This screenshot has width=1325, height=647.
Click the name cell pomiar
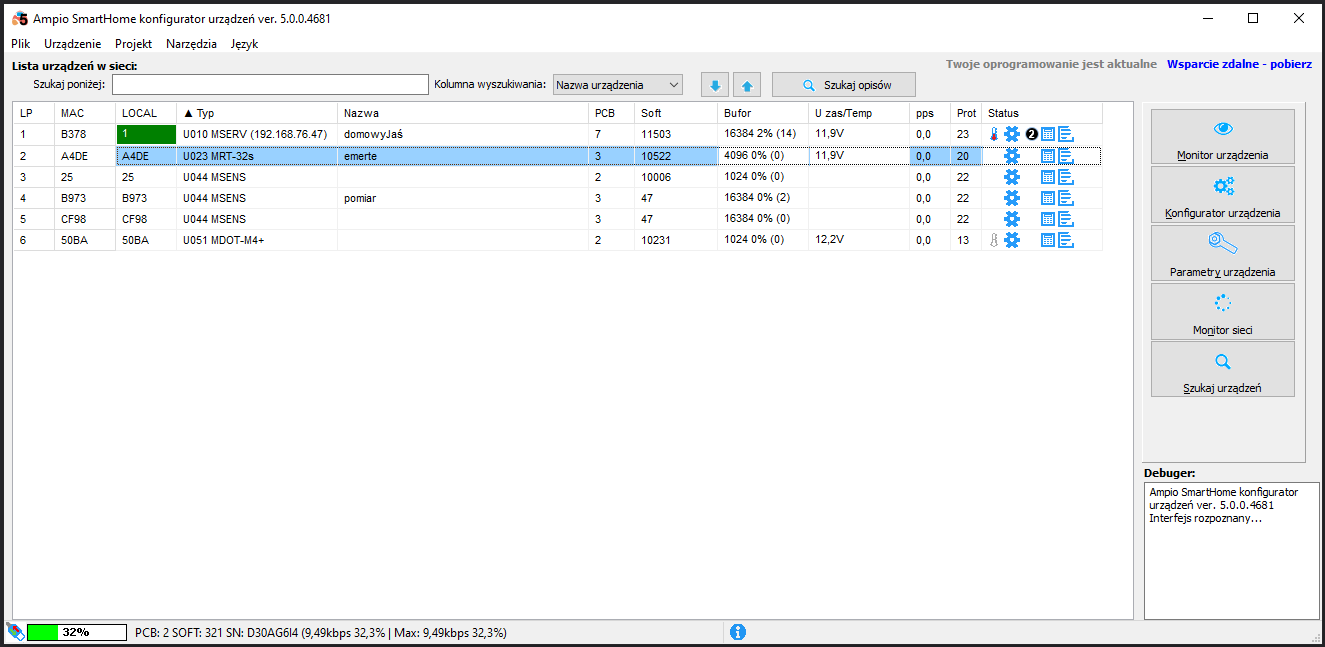tap(463, 198)
